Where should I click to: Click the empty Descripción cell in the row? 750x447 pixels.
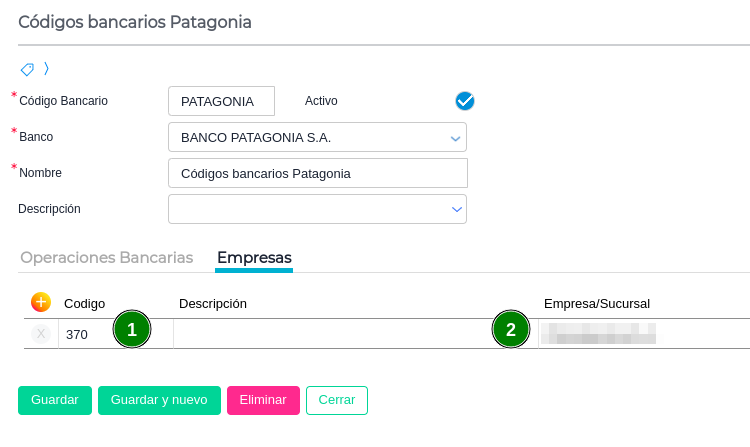point(330,333)
